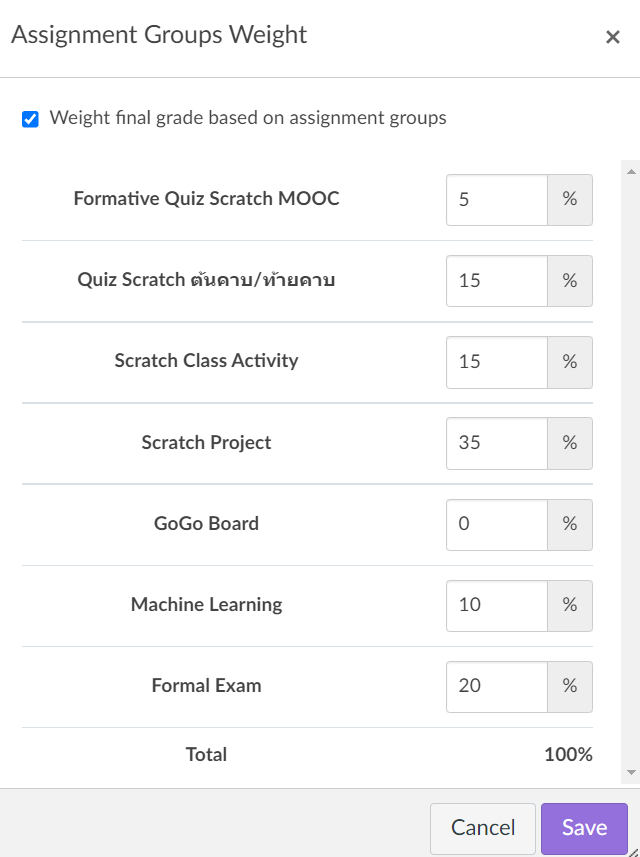Screen dimensions: 640x857
Task: Click the Formal Exam group label
Action: click(206, 686)
